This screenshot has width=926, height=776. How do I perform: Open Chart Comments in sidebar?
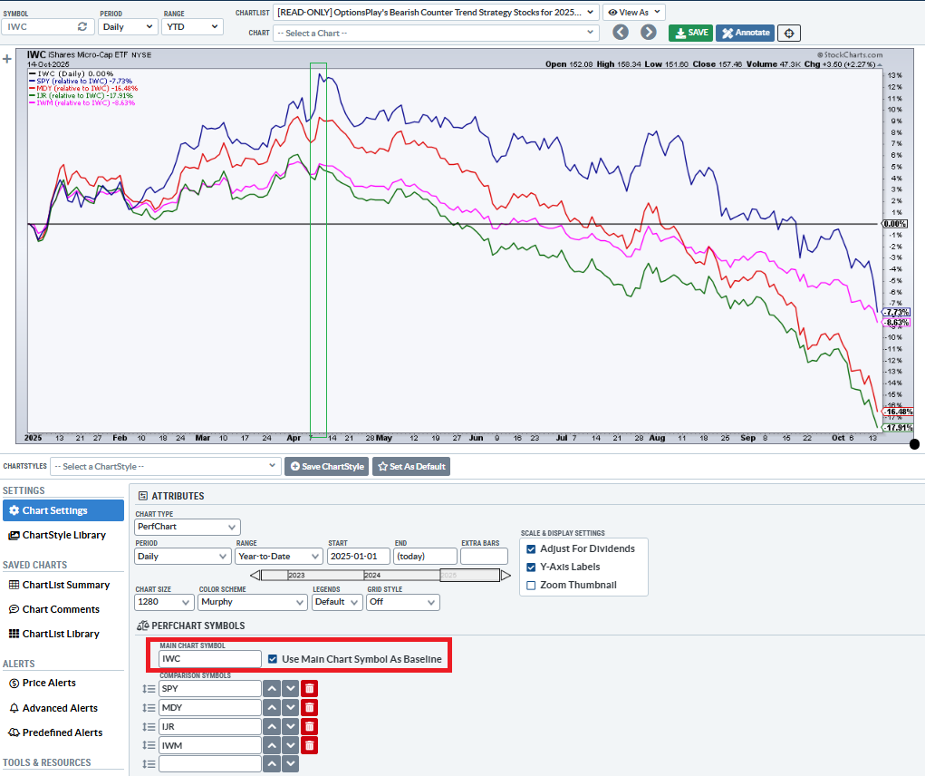coord(54,609)
